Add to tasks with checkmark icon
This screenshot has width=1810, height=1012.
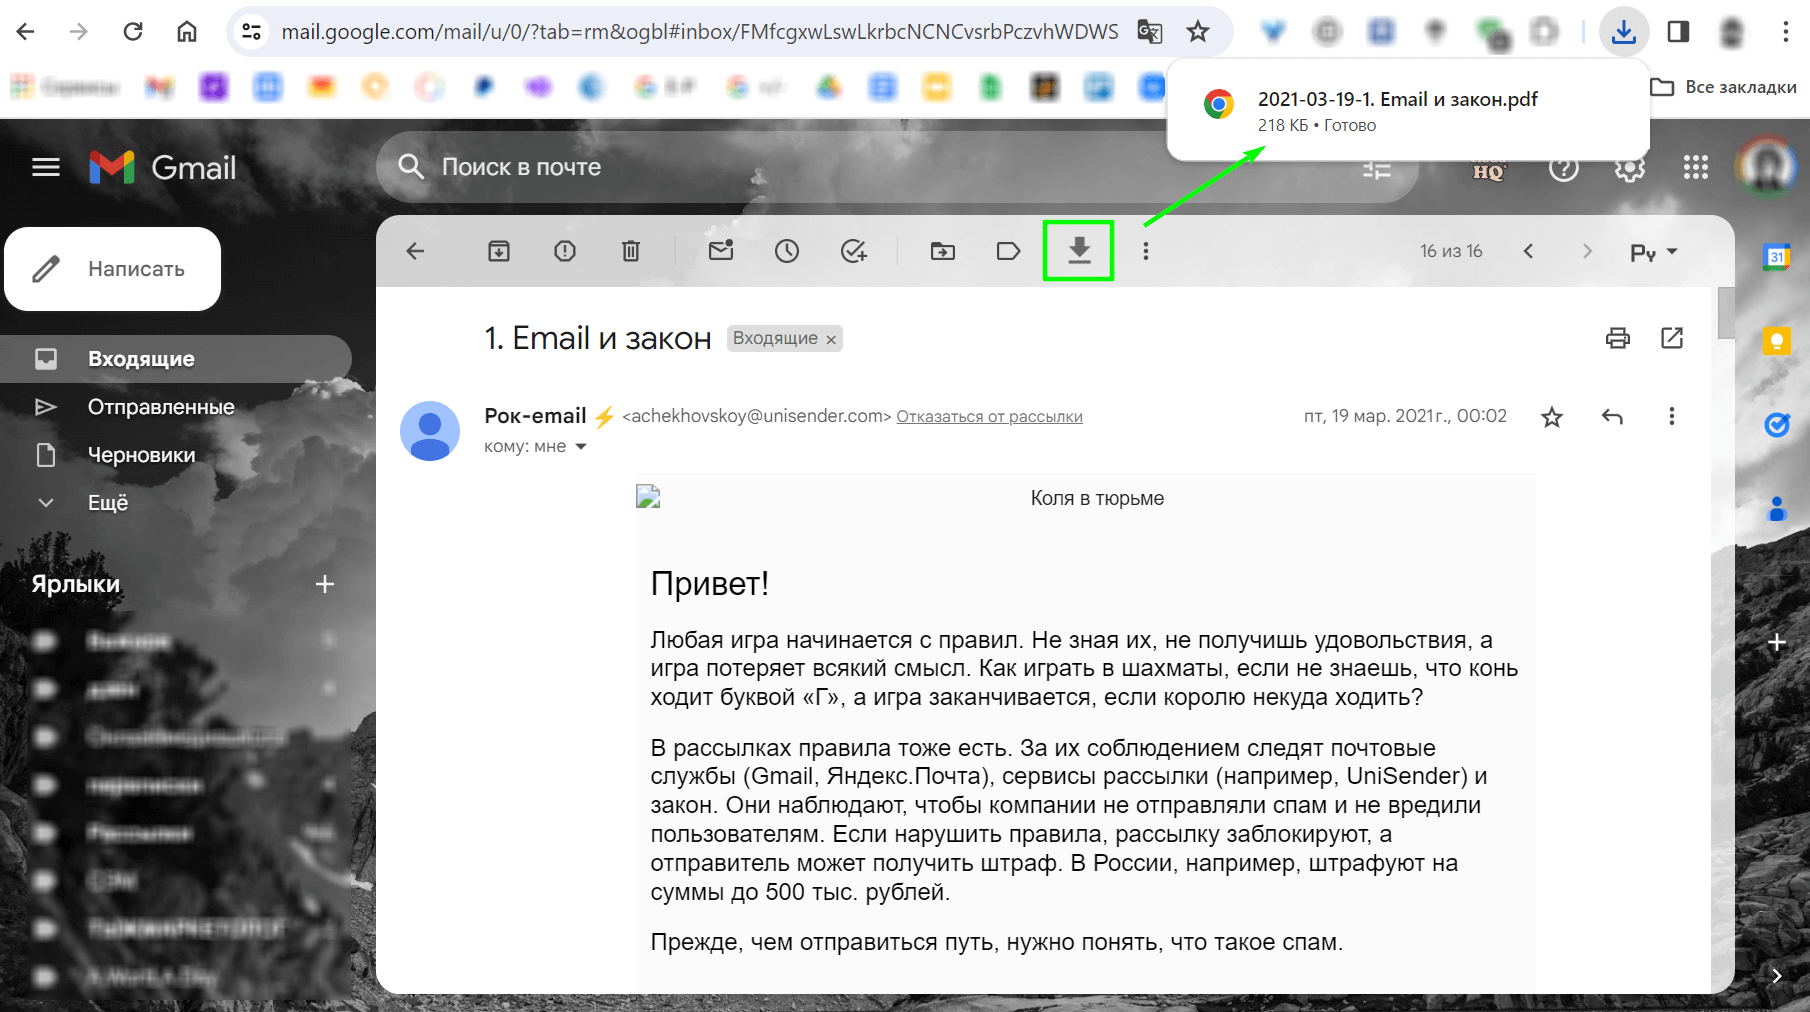[853, 251]
